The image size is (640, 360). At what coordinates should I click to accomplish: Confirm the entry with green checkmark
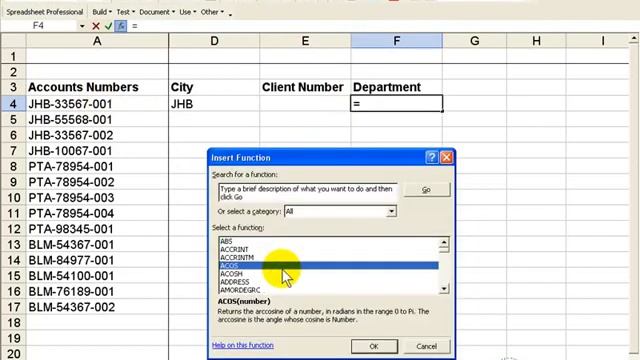(x=108, y=26)
